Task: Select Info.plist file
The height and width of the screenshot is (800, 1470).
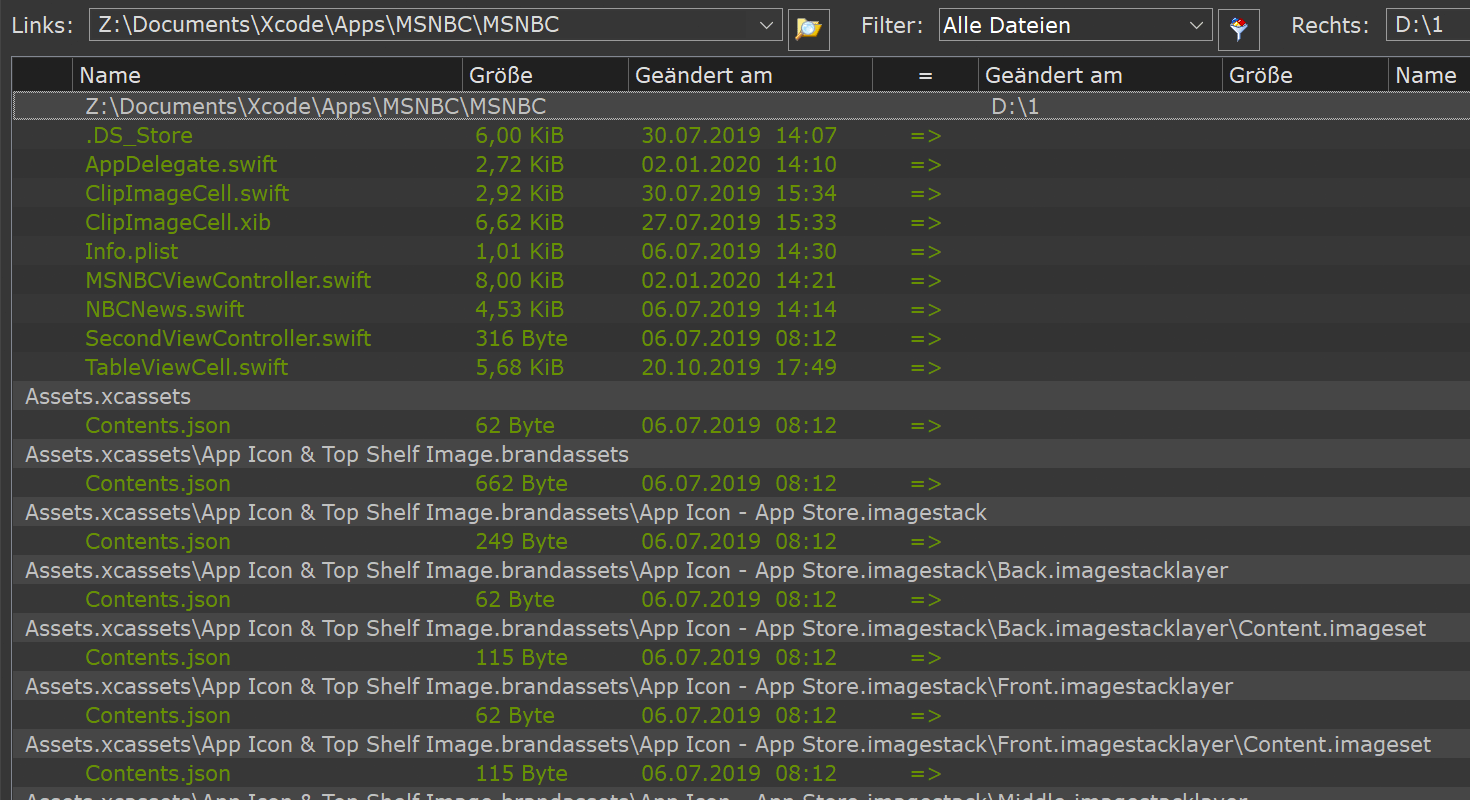Action: pos(132,251)
